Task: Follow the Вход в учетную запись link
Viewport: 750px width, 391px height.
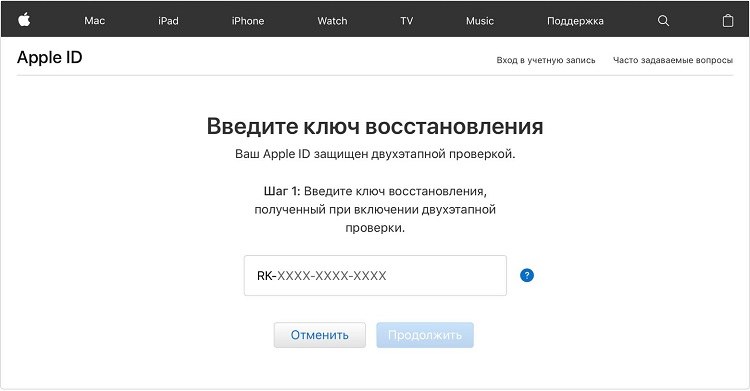Action: pyautogui.click(x=546, y=60)
